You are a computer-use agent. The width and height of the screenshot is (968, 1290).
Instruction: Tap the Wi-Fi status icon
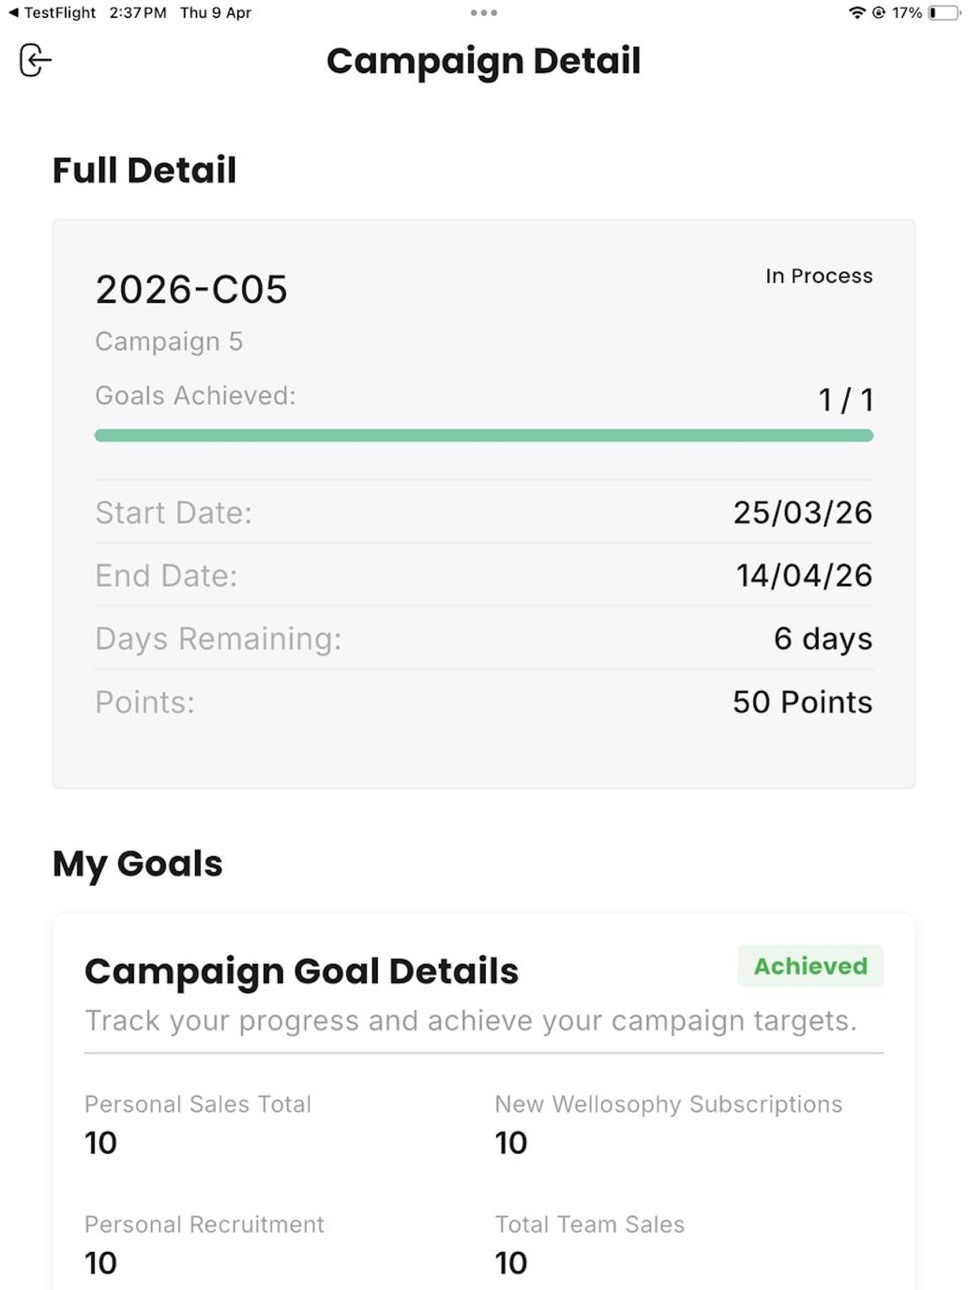point(857,13)
